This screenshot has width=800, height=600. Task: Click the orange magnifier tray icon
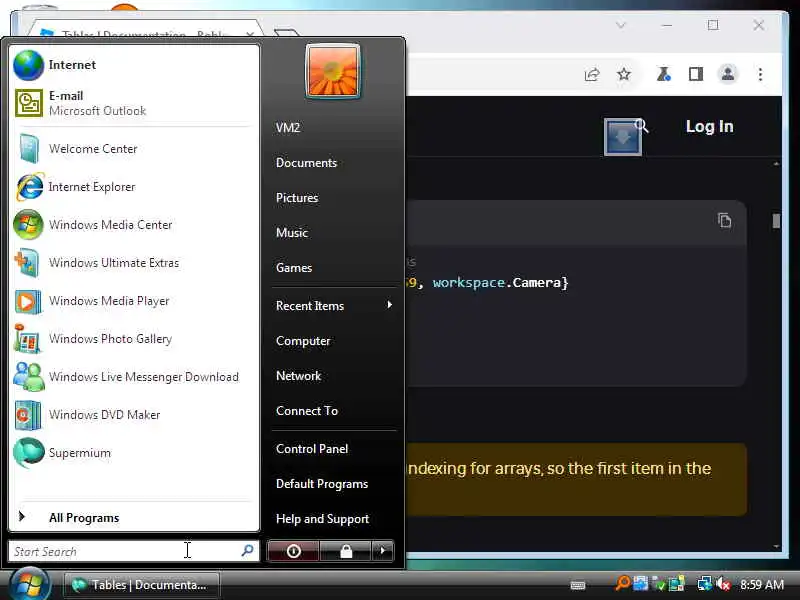(x=622, y=583)
